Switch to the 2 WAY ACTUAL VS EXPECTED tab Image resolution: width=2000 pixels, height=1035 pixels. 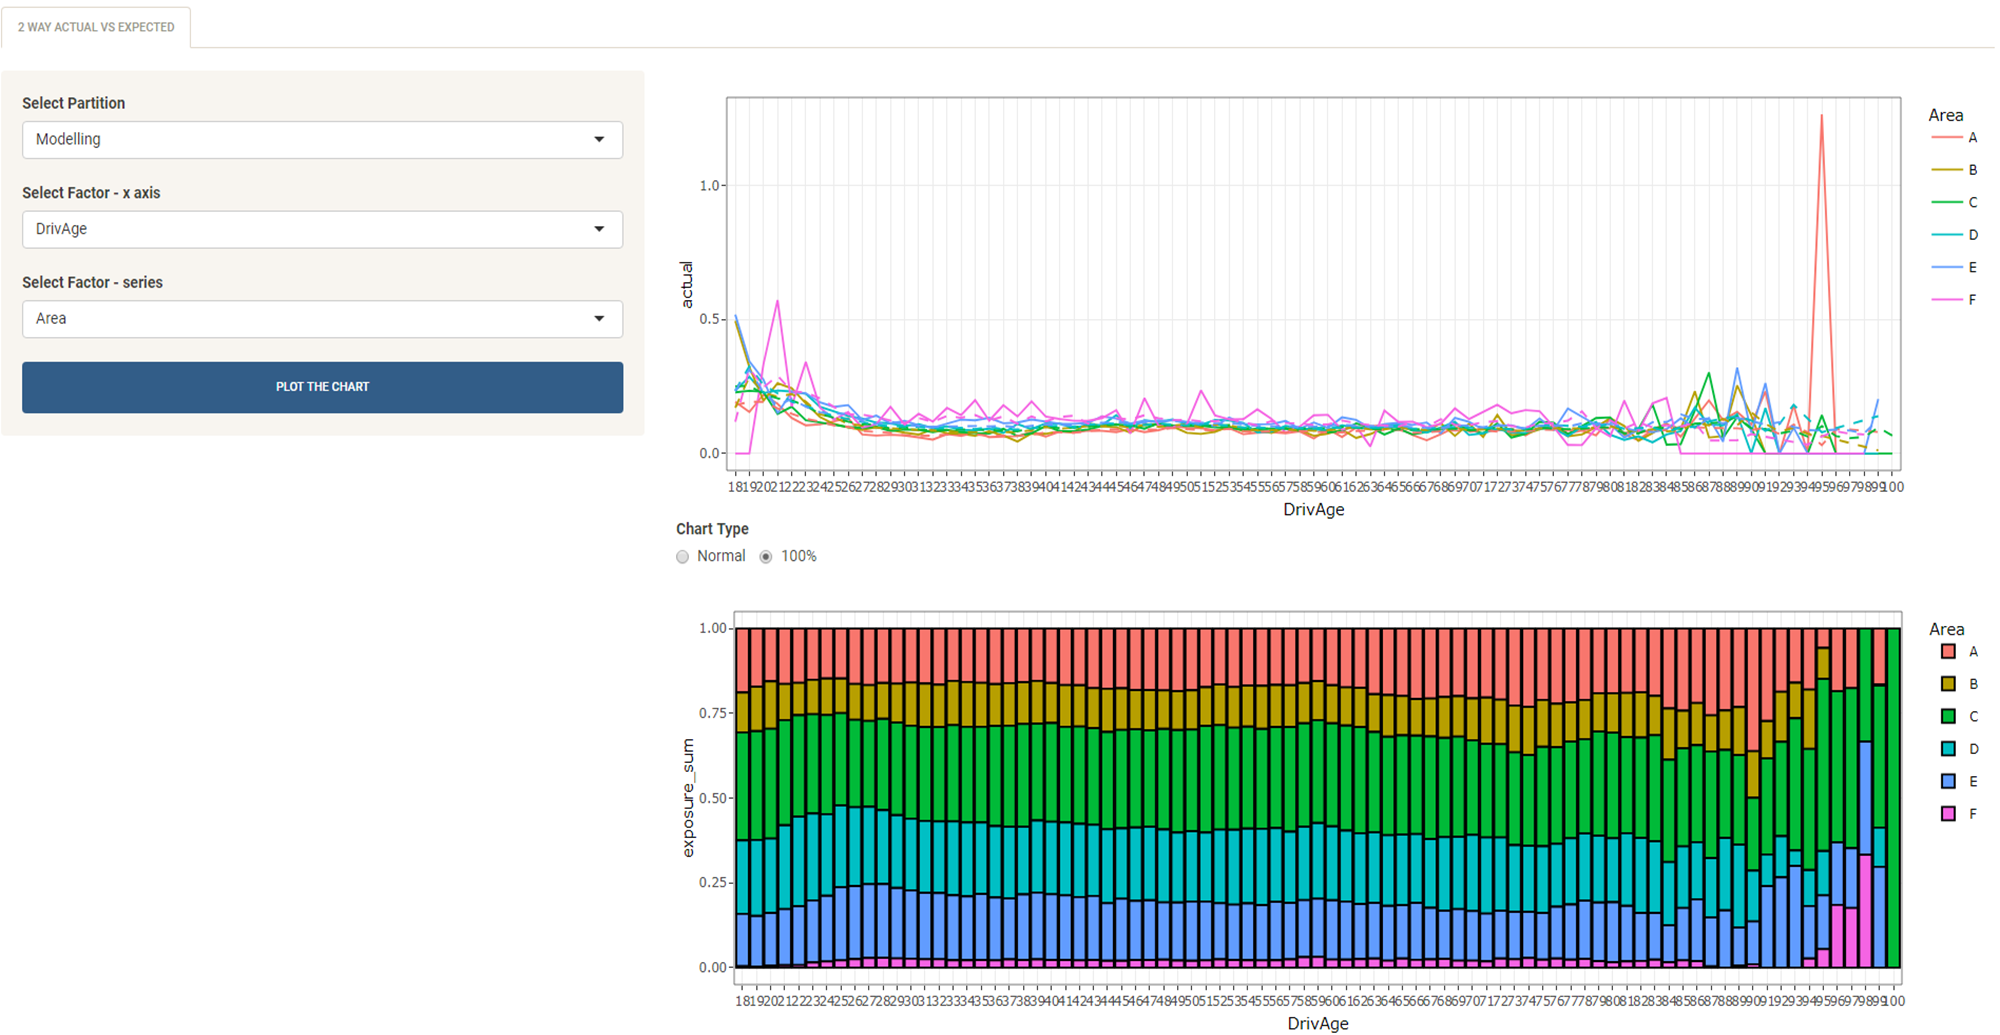(x=96, y=28)
